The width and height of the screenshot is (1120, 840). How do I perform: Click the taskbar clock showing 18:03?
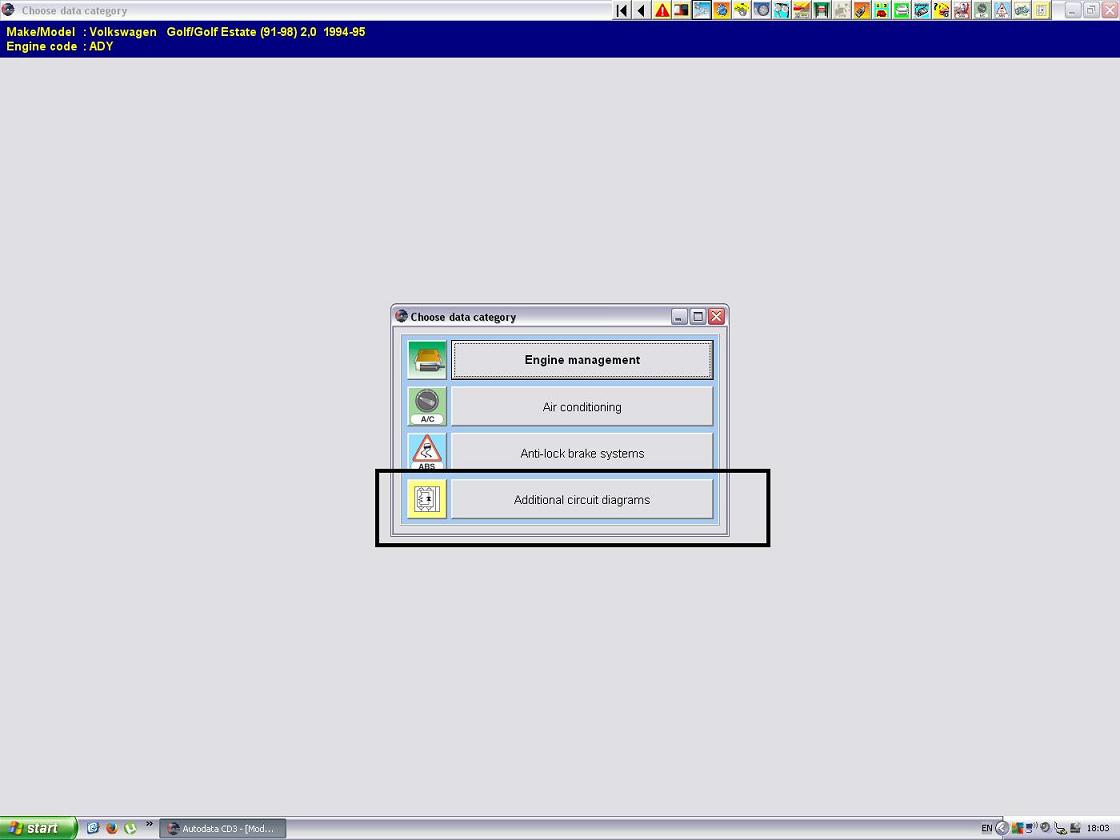(x=1098, y=828)
